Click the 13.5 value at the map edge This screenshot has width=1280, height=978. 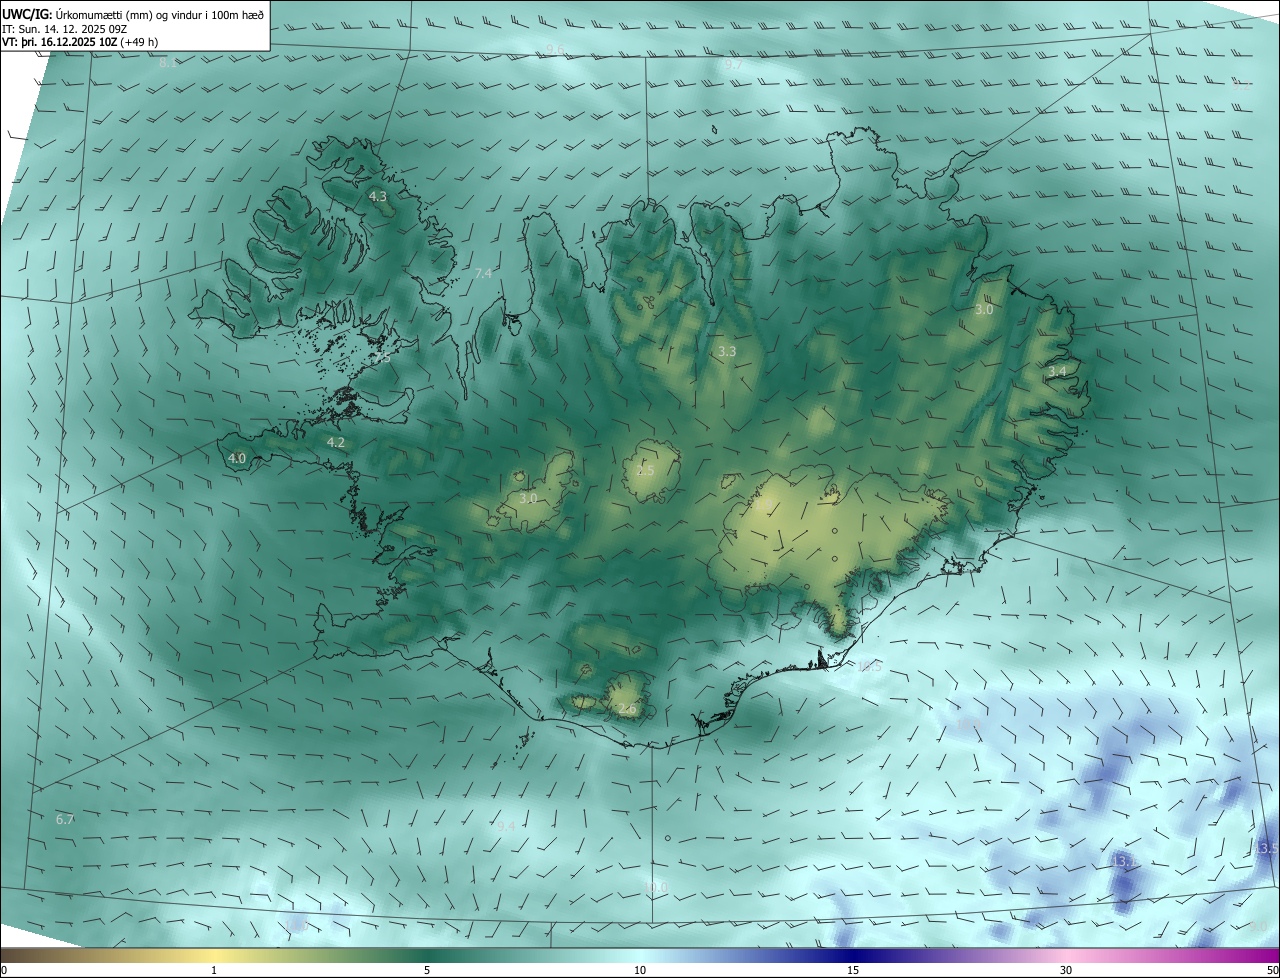point(1266,848)
